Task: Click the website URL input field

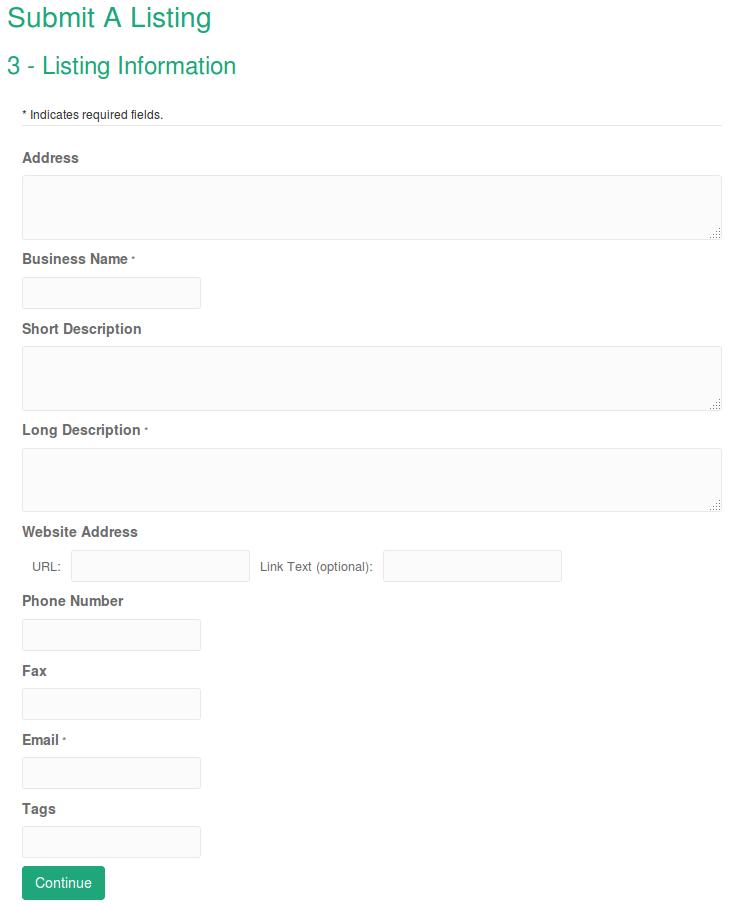Action: (x=160, y=566)
